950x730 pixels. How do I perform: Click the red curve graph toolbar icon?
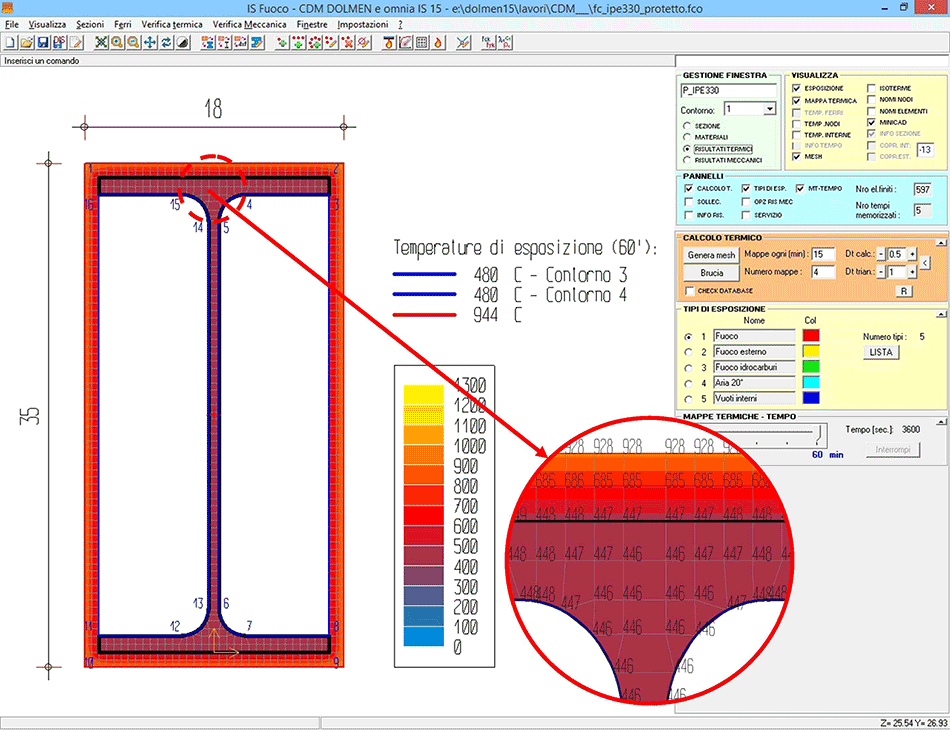[x=405, y=42]
